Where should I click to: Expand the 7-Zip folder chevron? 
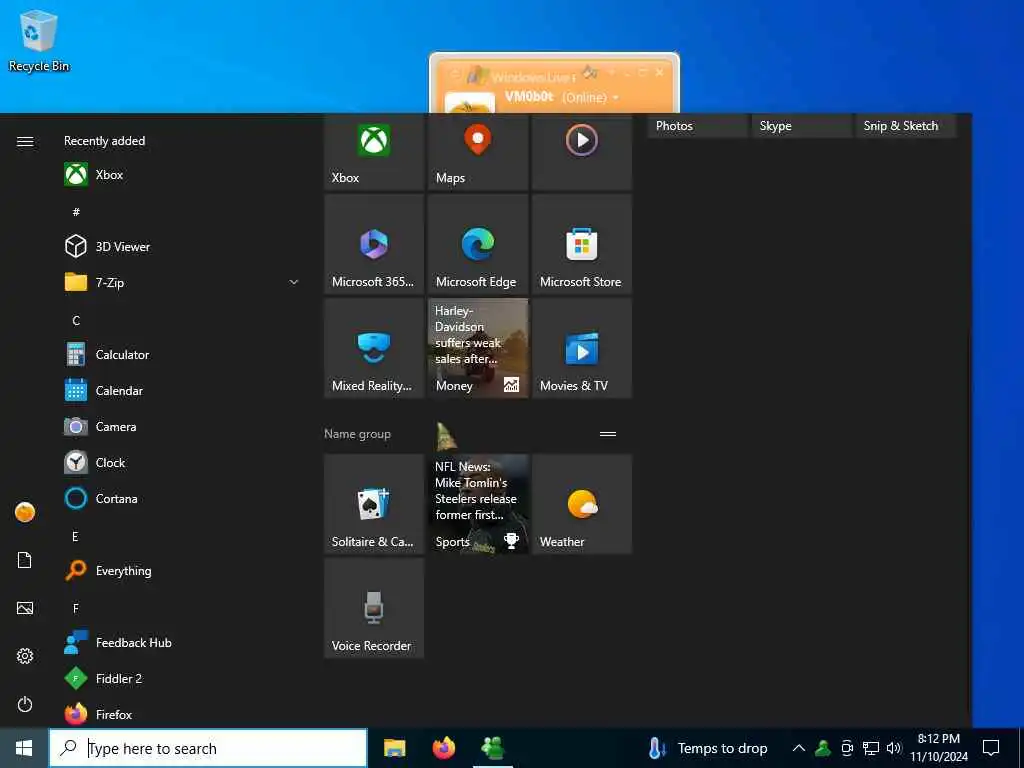294,282
